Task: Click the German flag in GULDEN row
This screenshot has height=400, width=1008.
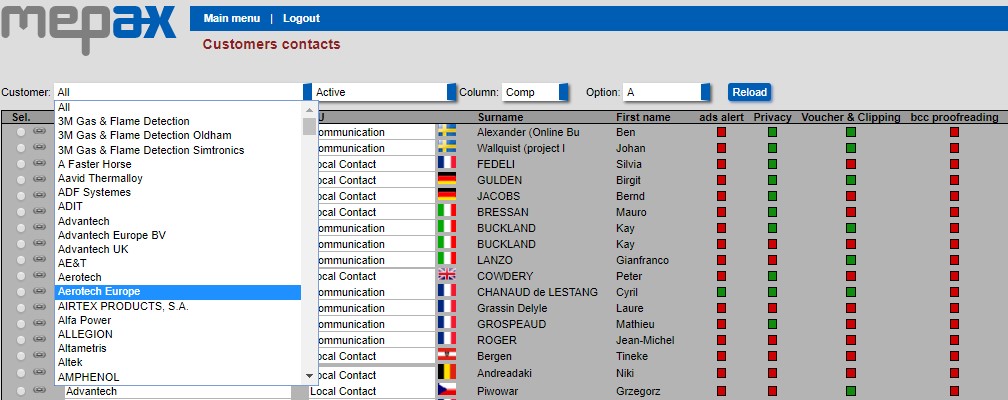Action: [447, 180]
